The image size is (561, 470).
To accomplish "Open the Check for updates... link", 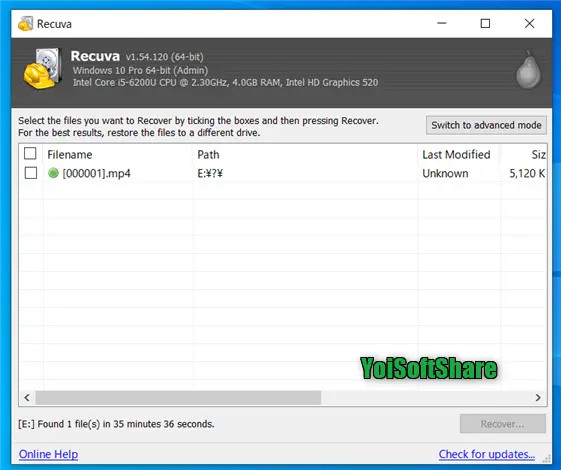I will [x=487, y=454].
